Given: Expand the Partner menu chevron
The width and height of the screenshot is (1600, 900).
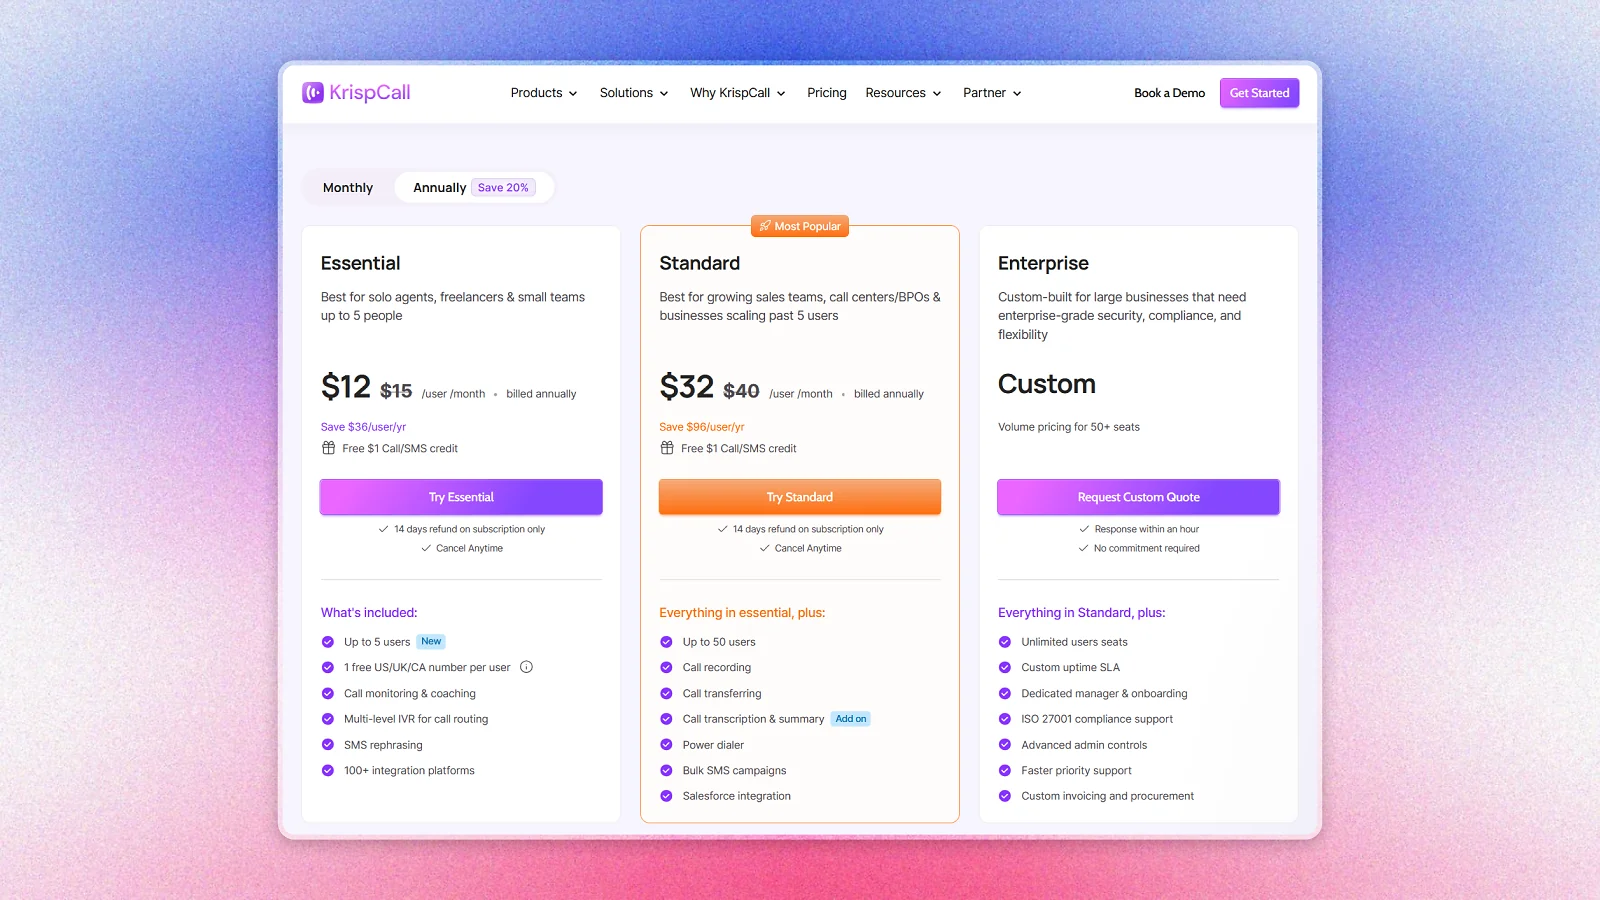Looking at the screenshot, I should [x=1017, y=94].
